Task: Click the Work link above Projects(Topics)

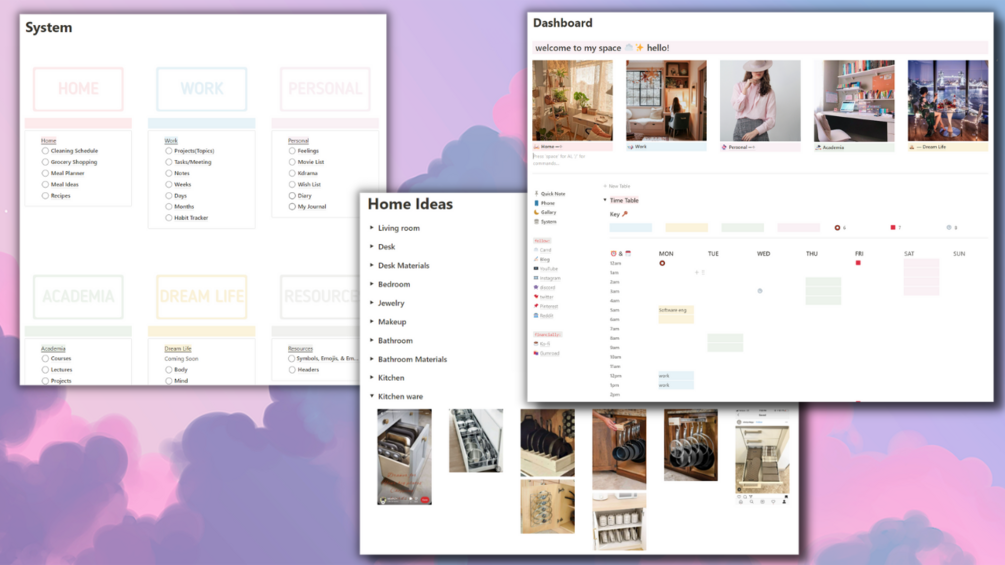Action: coord(171,140)
